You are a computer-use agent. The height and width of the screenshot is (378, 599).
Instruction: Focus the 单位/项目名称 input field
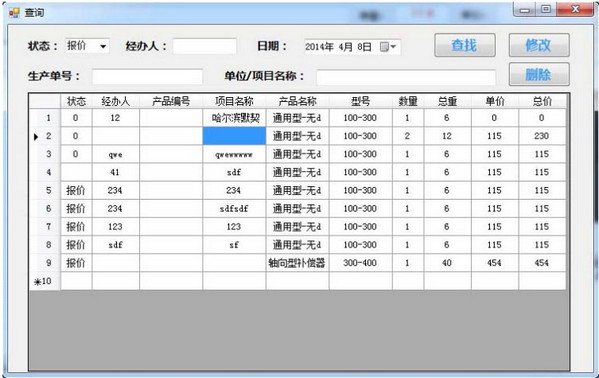[406, 78]
